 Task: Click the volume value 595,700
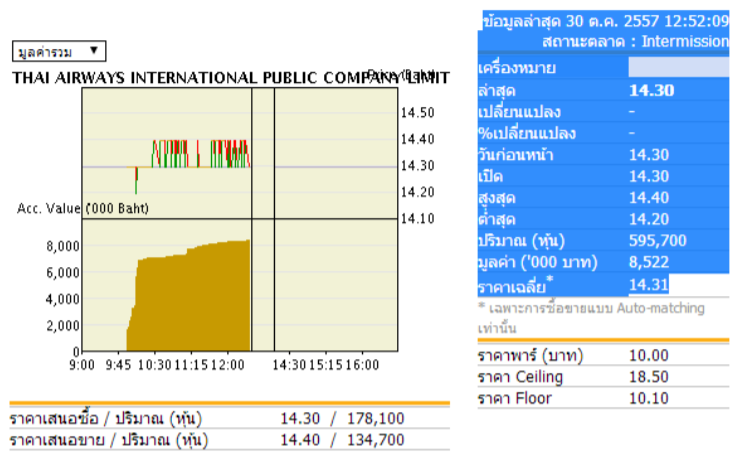657,240
